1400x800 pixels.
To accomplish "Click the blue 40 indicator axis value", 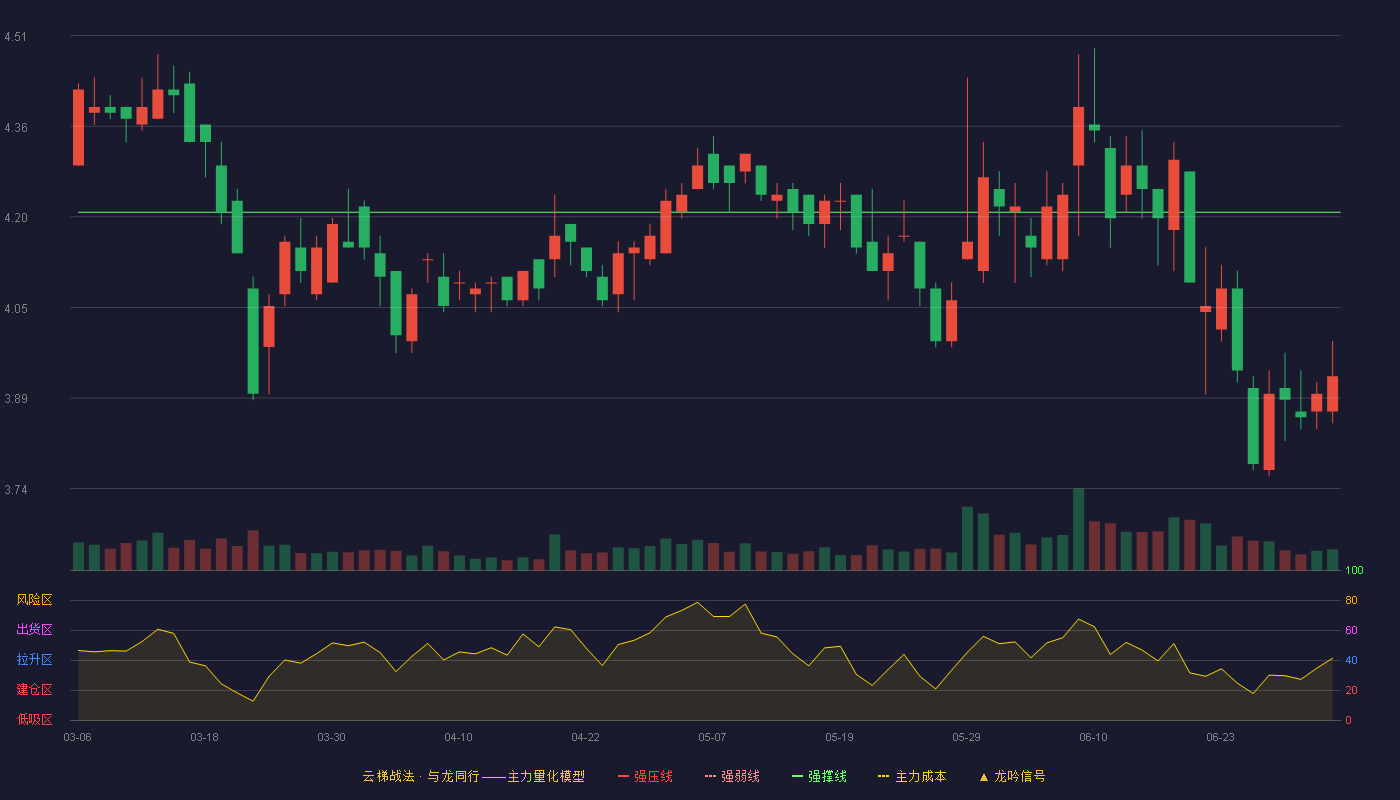I will (1351, 660).
